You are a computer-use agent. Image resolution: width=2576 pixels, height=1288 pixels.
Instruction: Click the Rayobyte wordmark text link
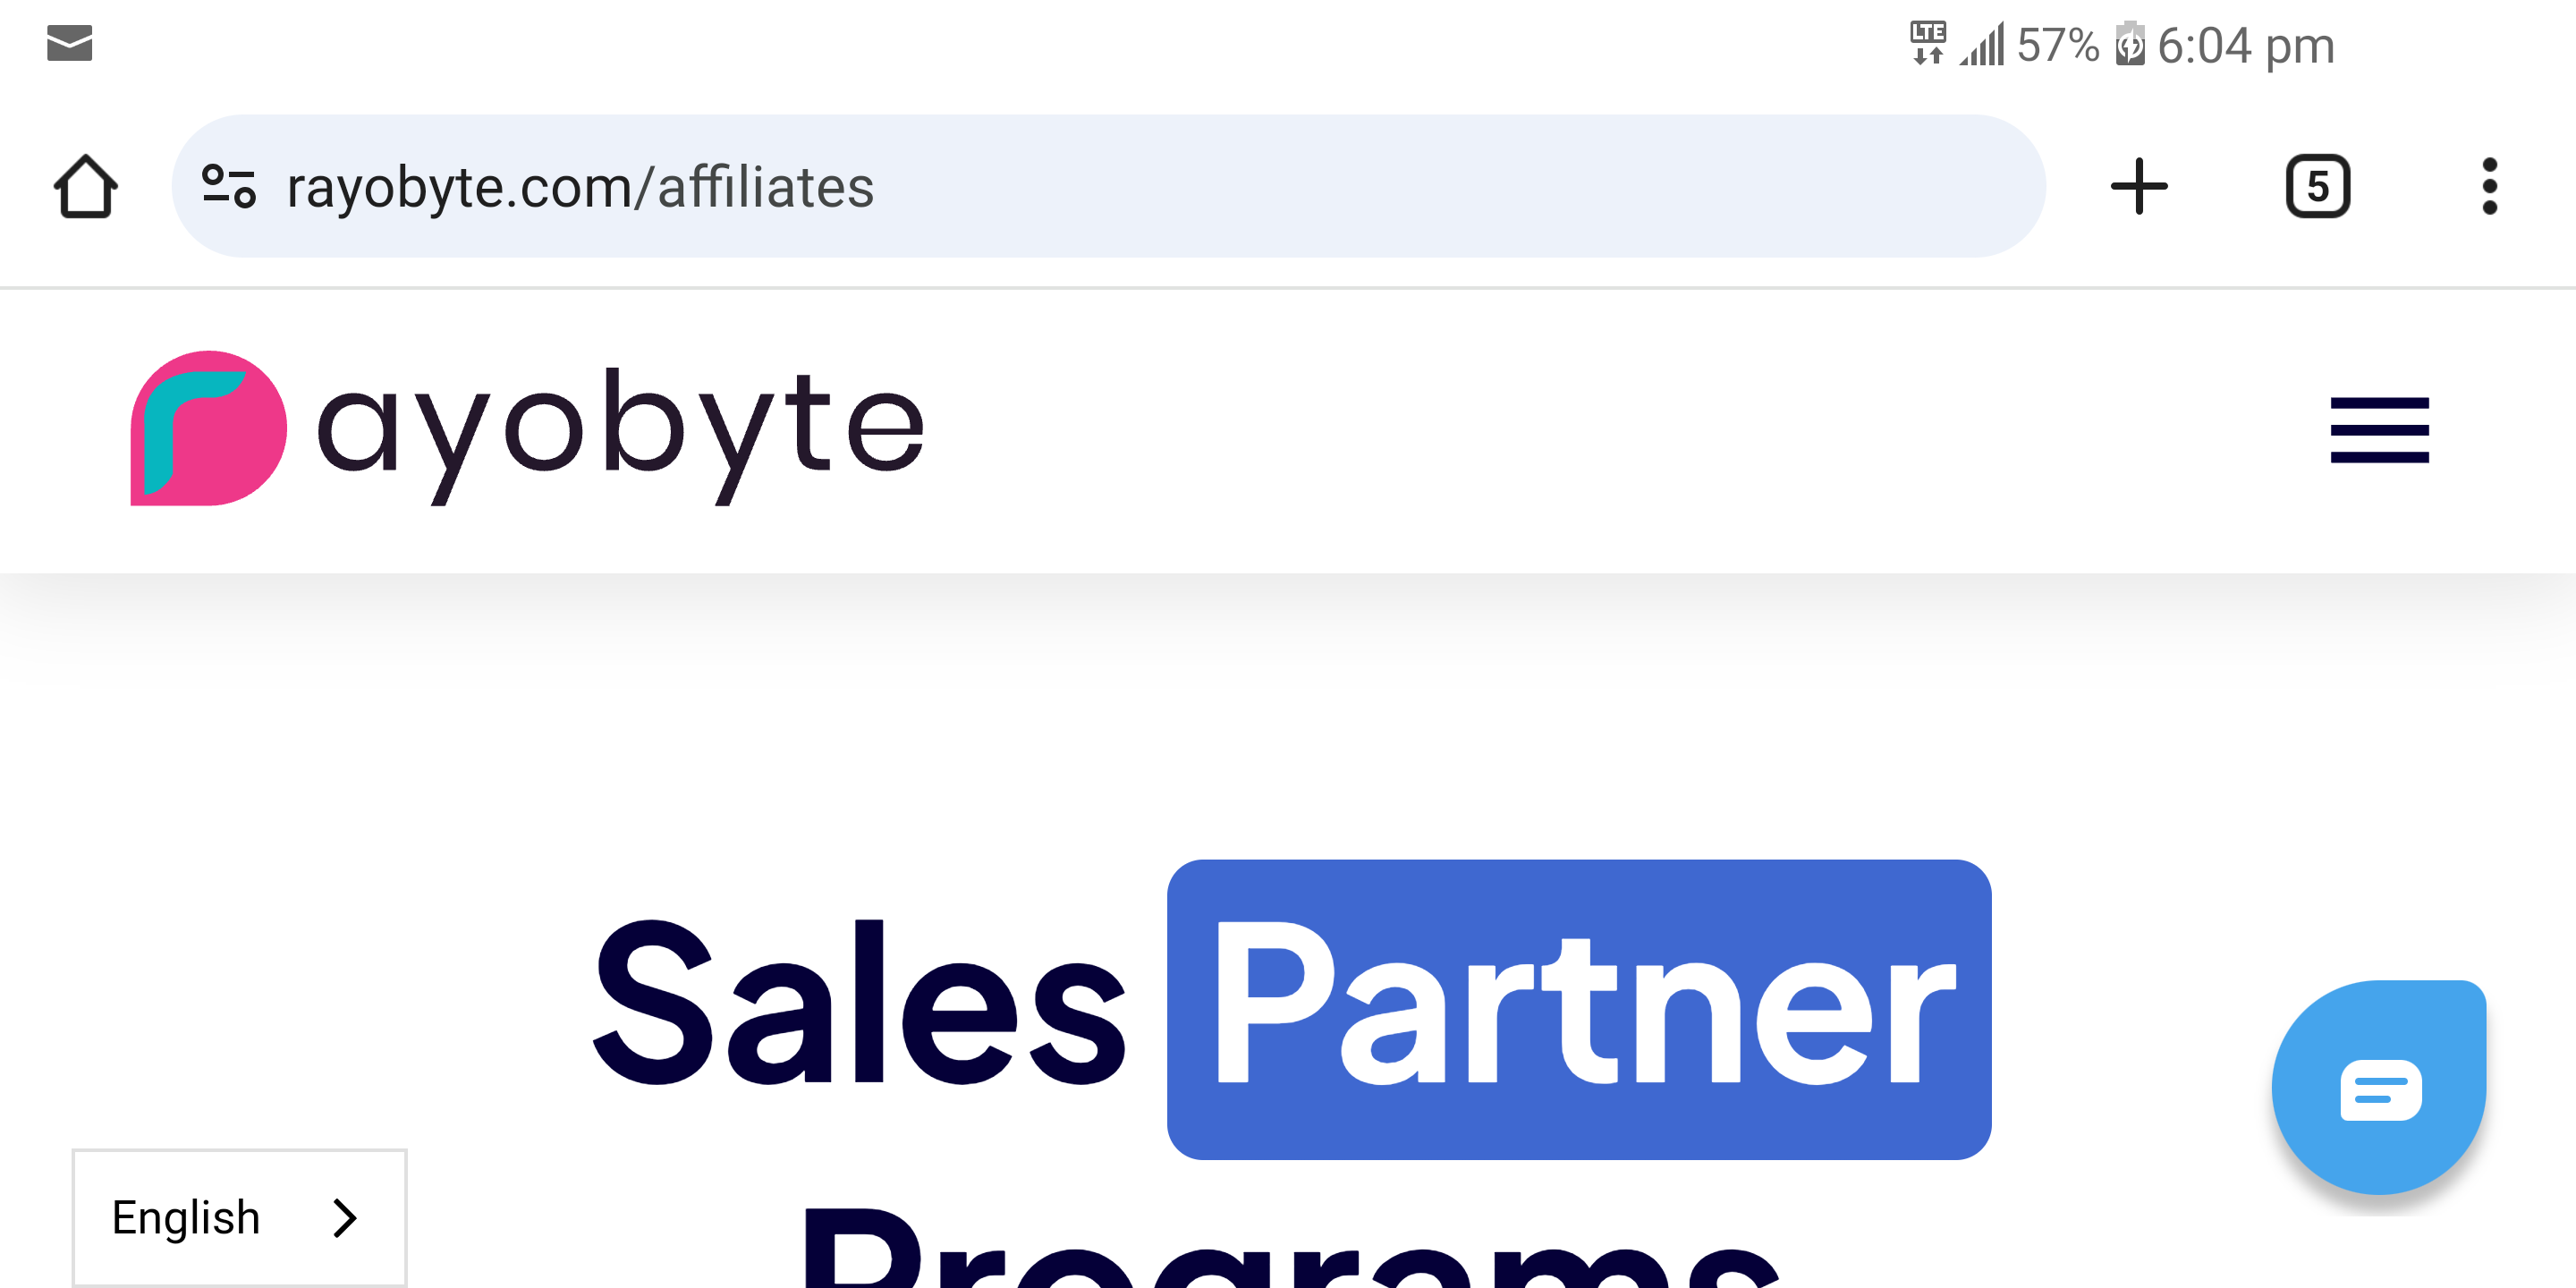pos(620,435)
